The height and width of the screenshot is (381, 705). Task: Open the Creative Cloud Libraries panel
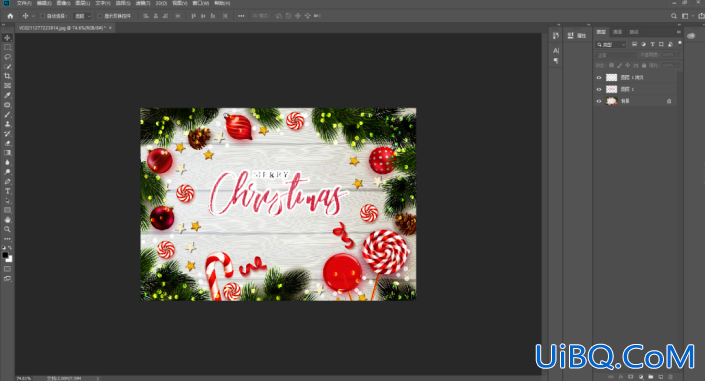click(x=691, y=36)
